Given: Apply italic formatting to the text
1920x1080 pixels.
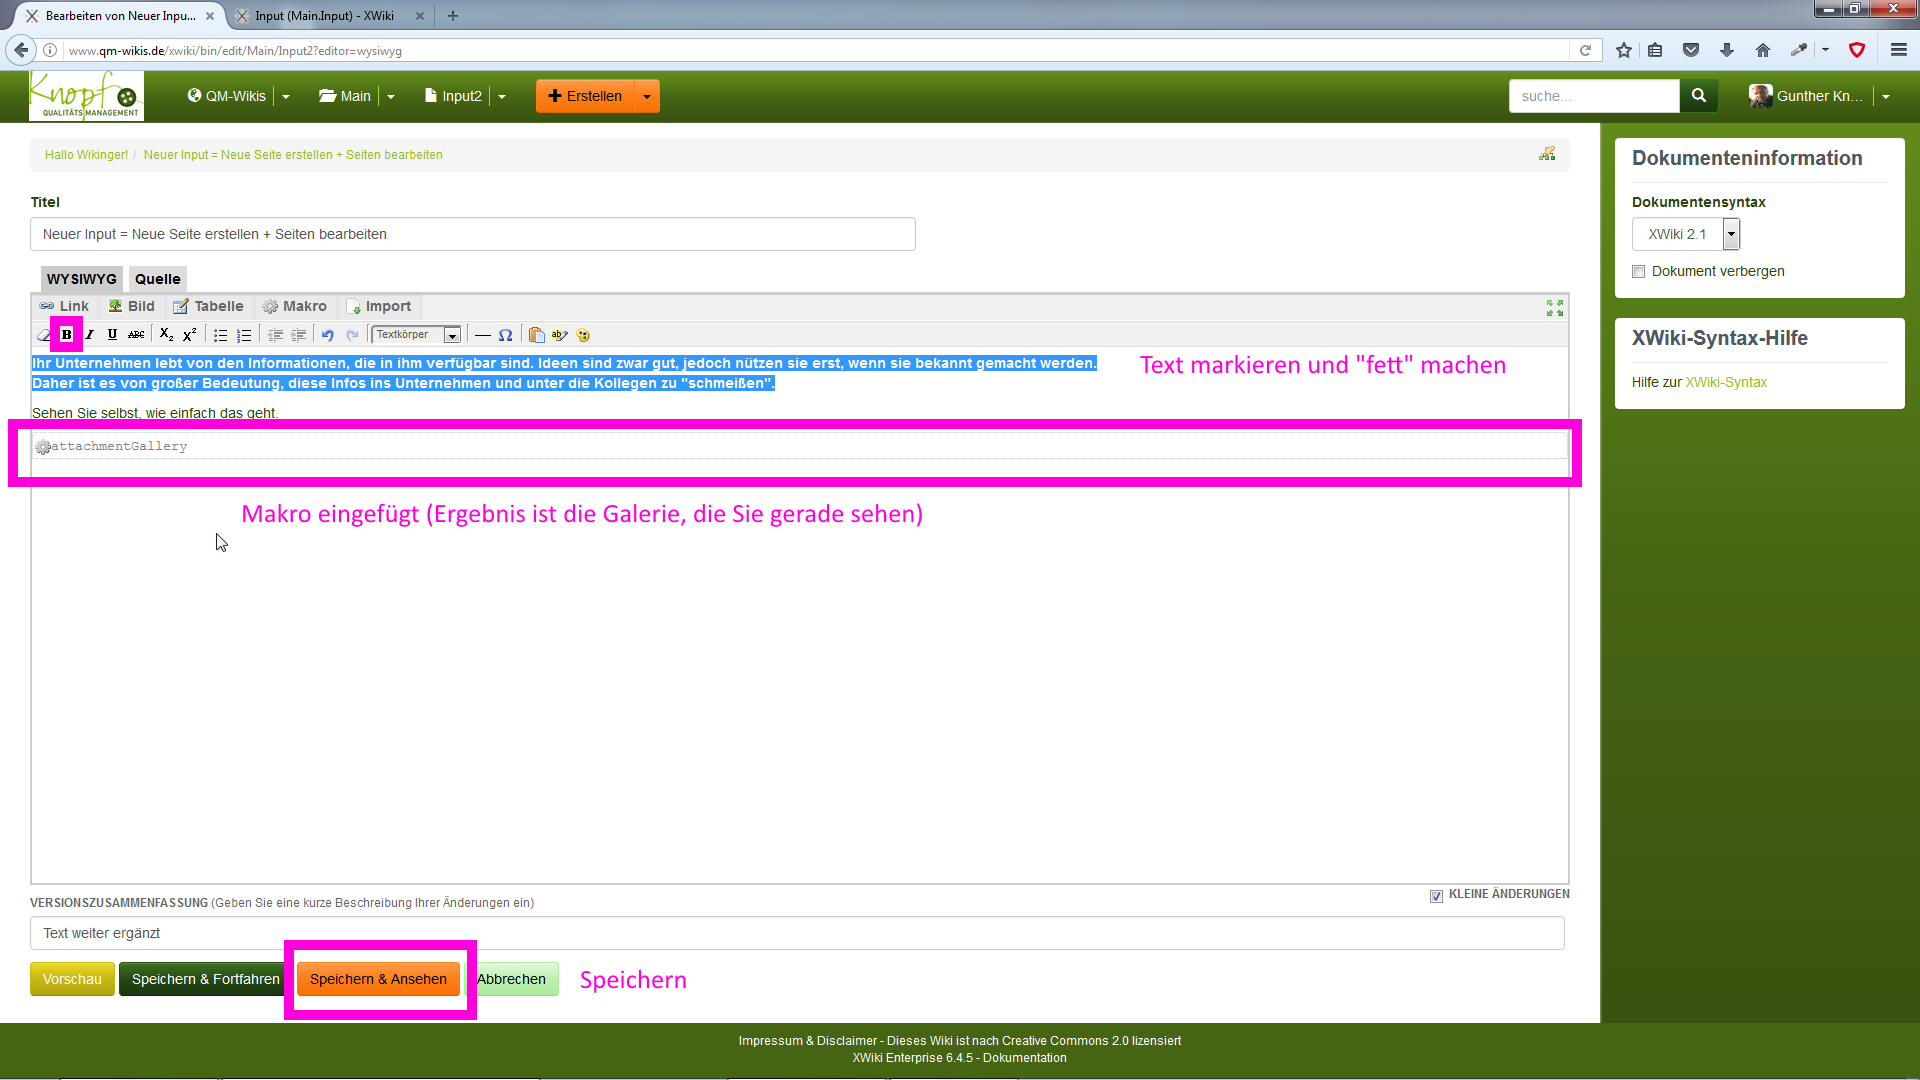Looking at the screenshot, I should (x=90, y=335).
